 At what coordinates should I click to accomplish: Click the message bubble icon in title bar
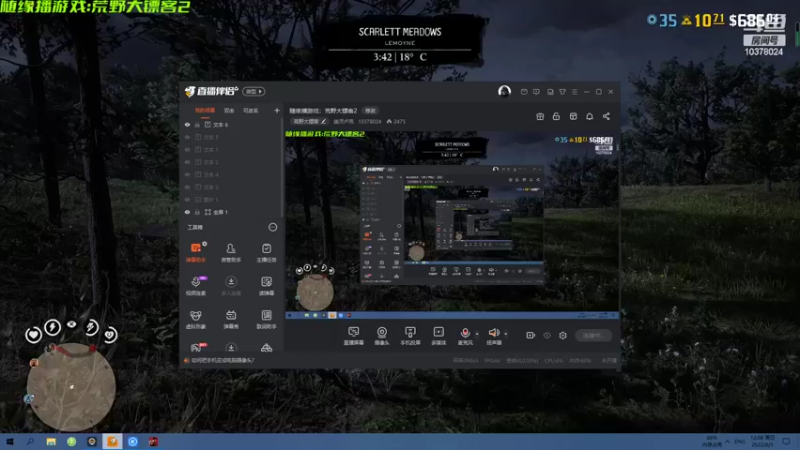point(536,92)
